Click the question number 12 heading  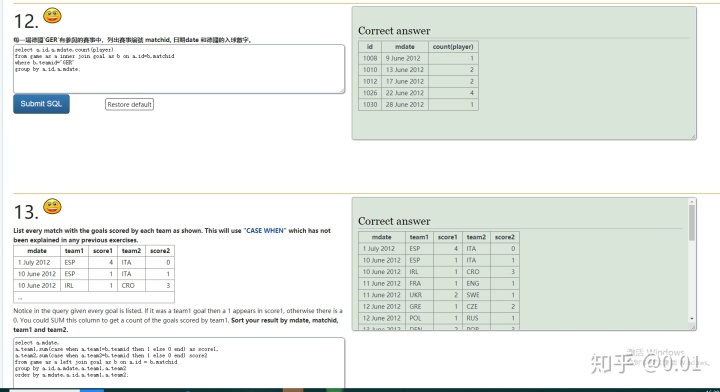click(26, 22)
